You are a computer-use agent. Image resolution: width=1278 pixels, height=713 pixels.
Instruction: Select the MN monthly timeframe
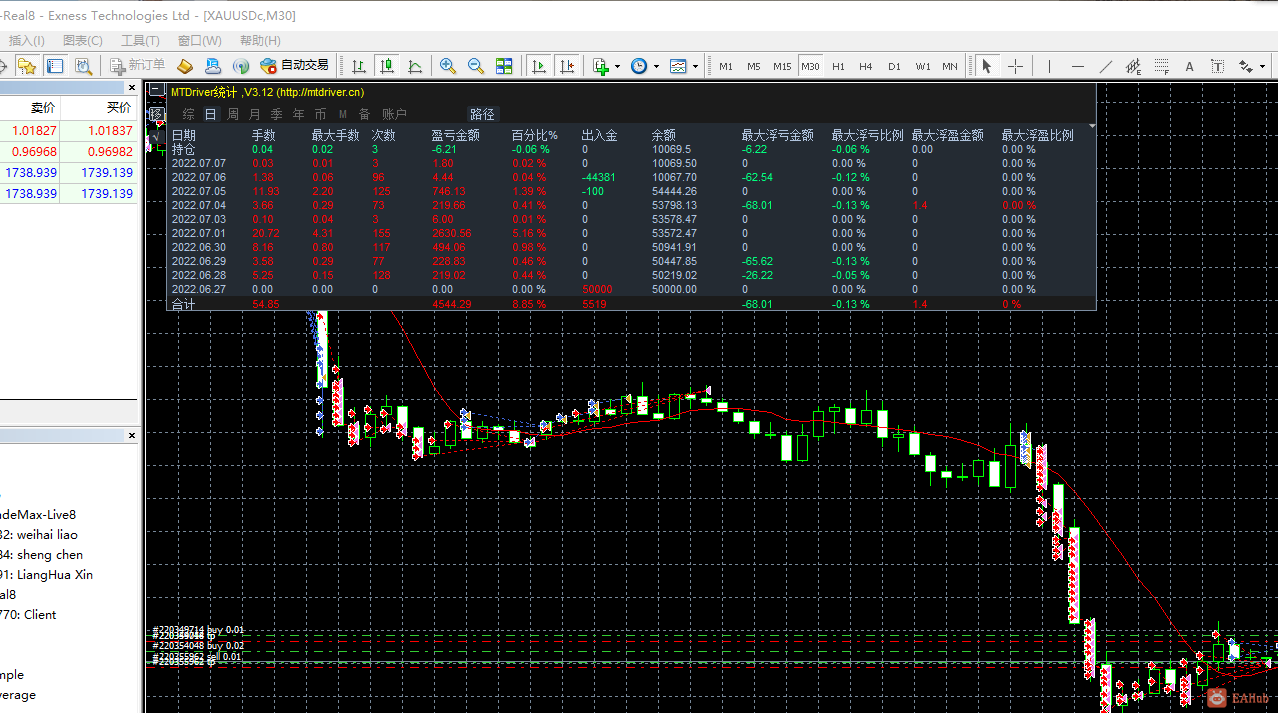[x=950, y=66]
